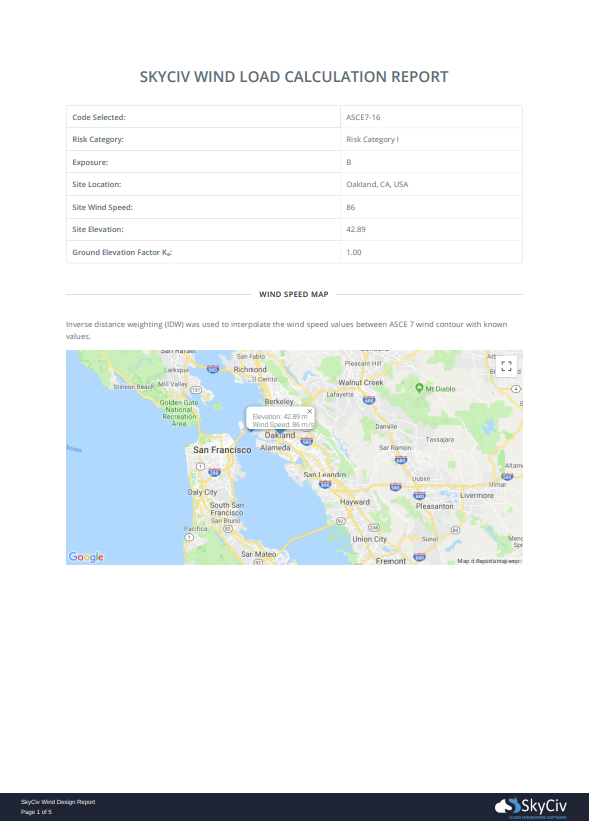Click 'Hayward' label on map
This screenshot has height=821, width=589.
(355, 502)
